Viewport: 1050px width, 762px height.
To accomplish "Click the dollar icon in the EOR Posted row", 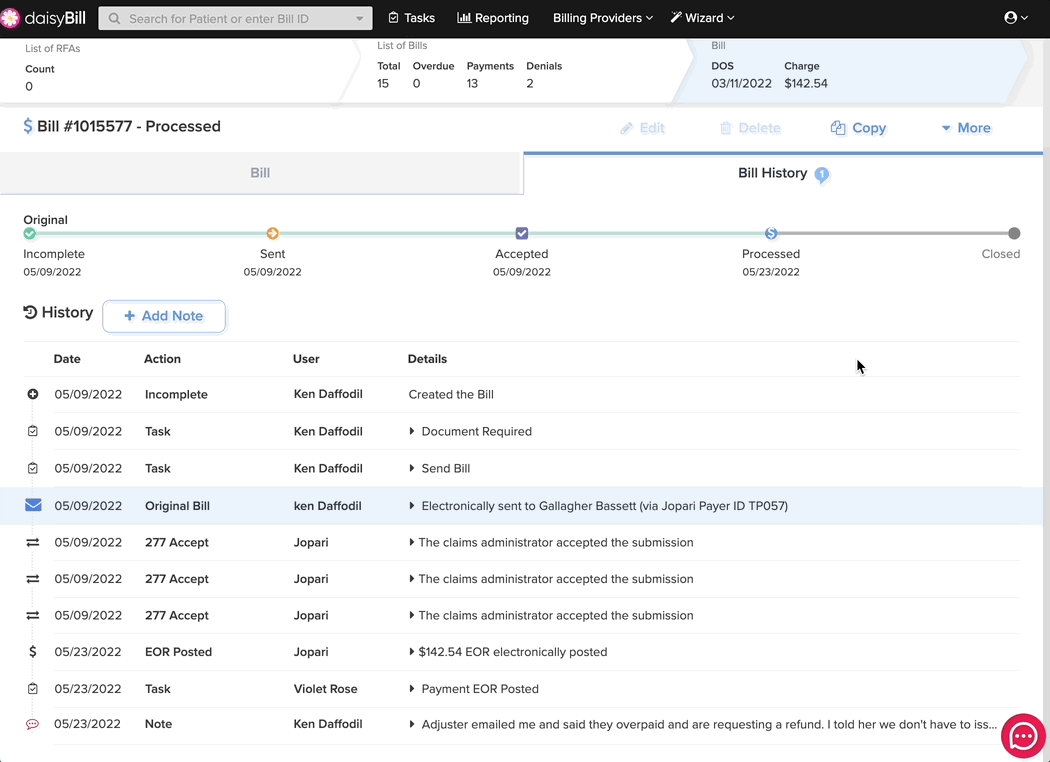I will [x=33, y=652].
